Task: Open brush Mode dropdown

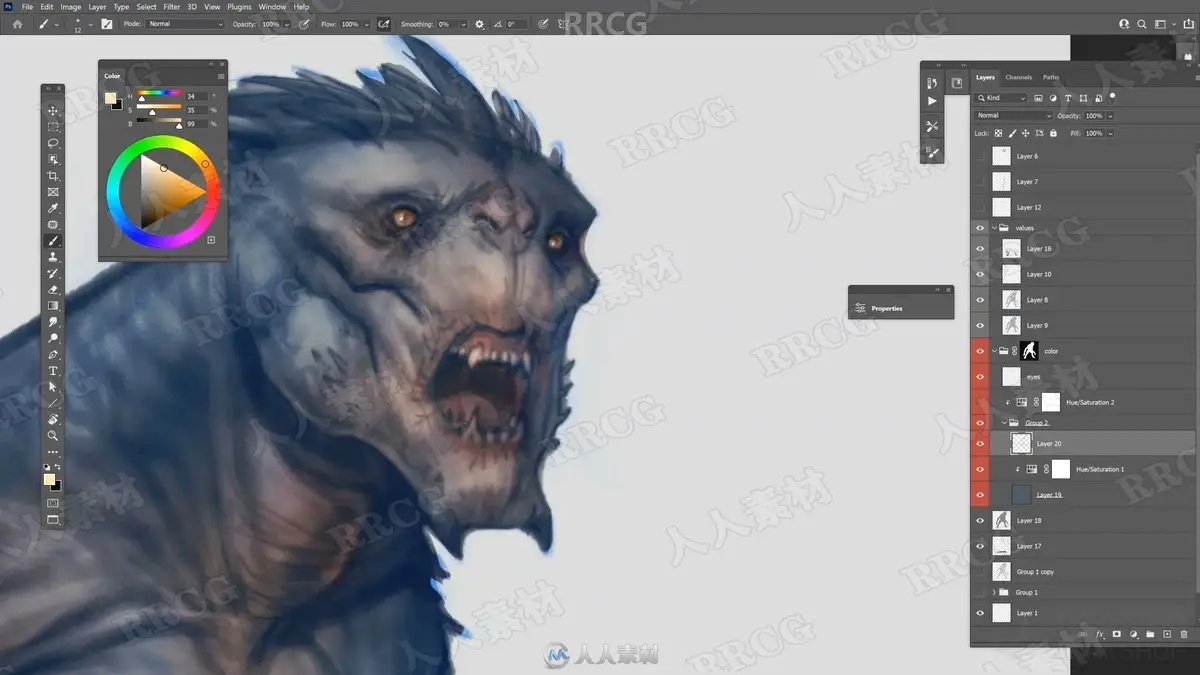Action: pyautogui.click(x=185, y=24)
